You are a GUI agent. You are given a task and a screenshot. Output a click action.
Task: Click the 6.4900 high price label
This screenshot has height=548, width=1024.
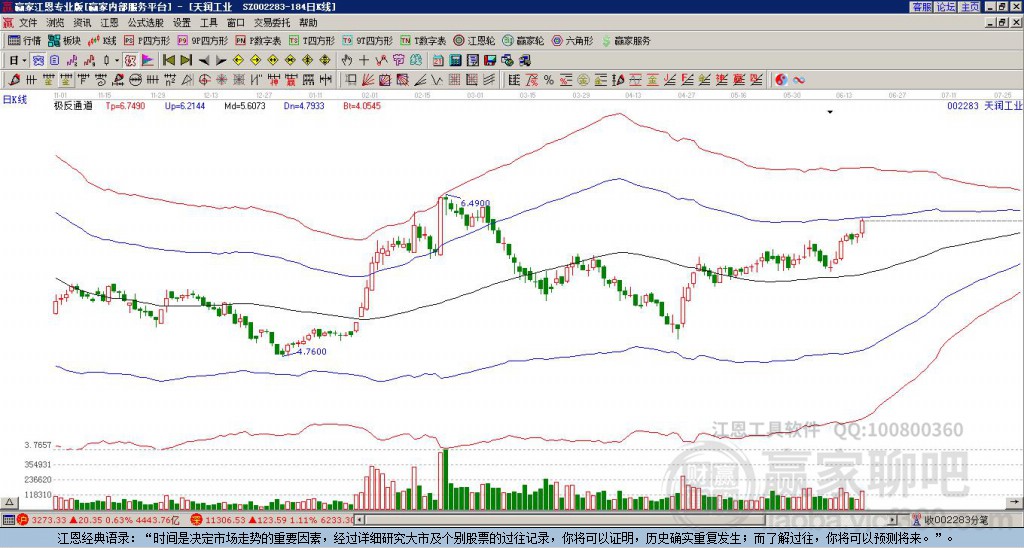click(x=475, y=203)
